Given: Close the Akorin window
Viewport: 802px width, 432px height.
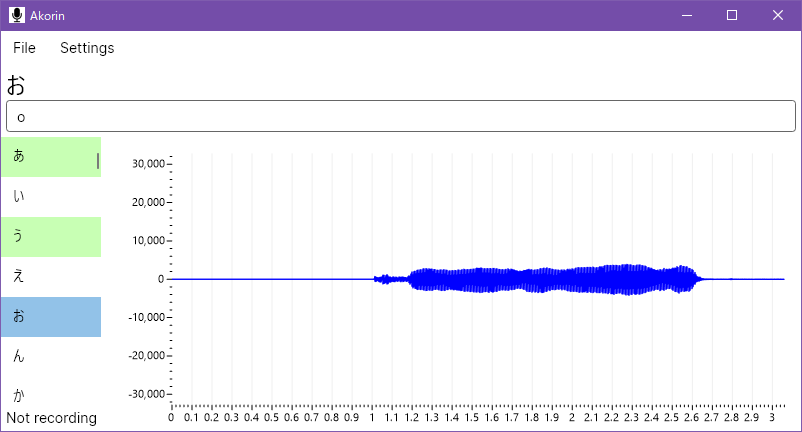Looking at the screenshot, I should [x=777, y=15].
